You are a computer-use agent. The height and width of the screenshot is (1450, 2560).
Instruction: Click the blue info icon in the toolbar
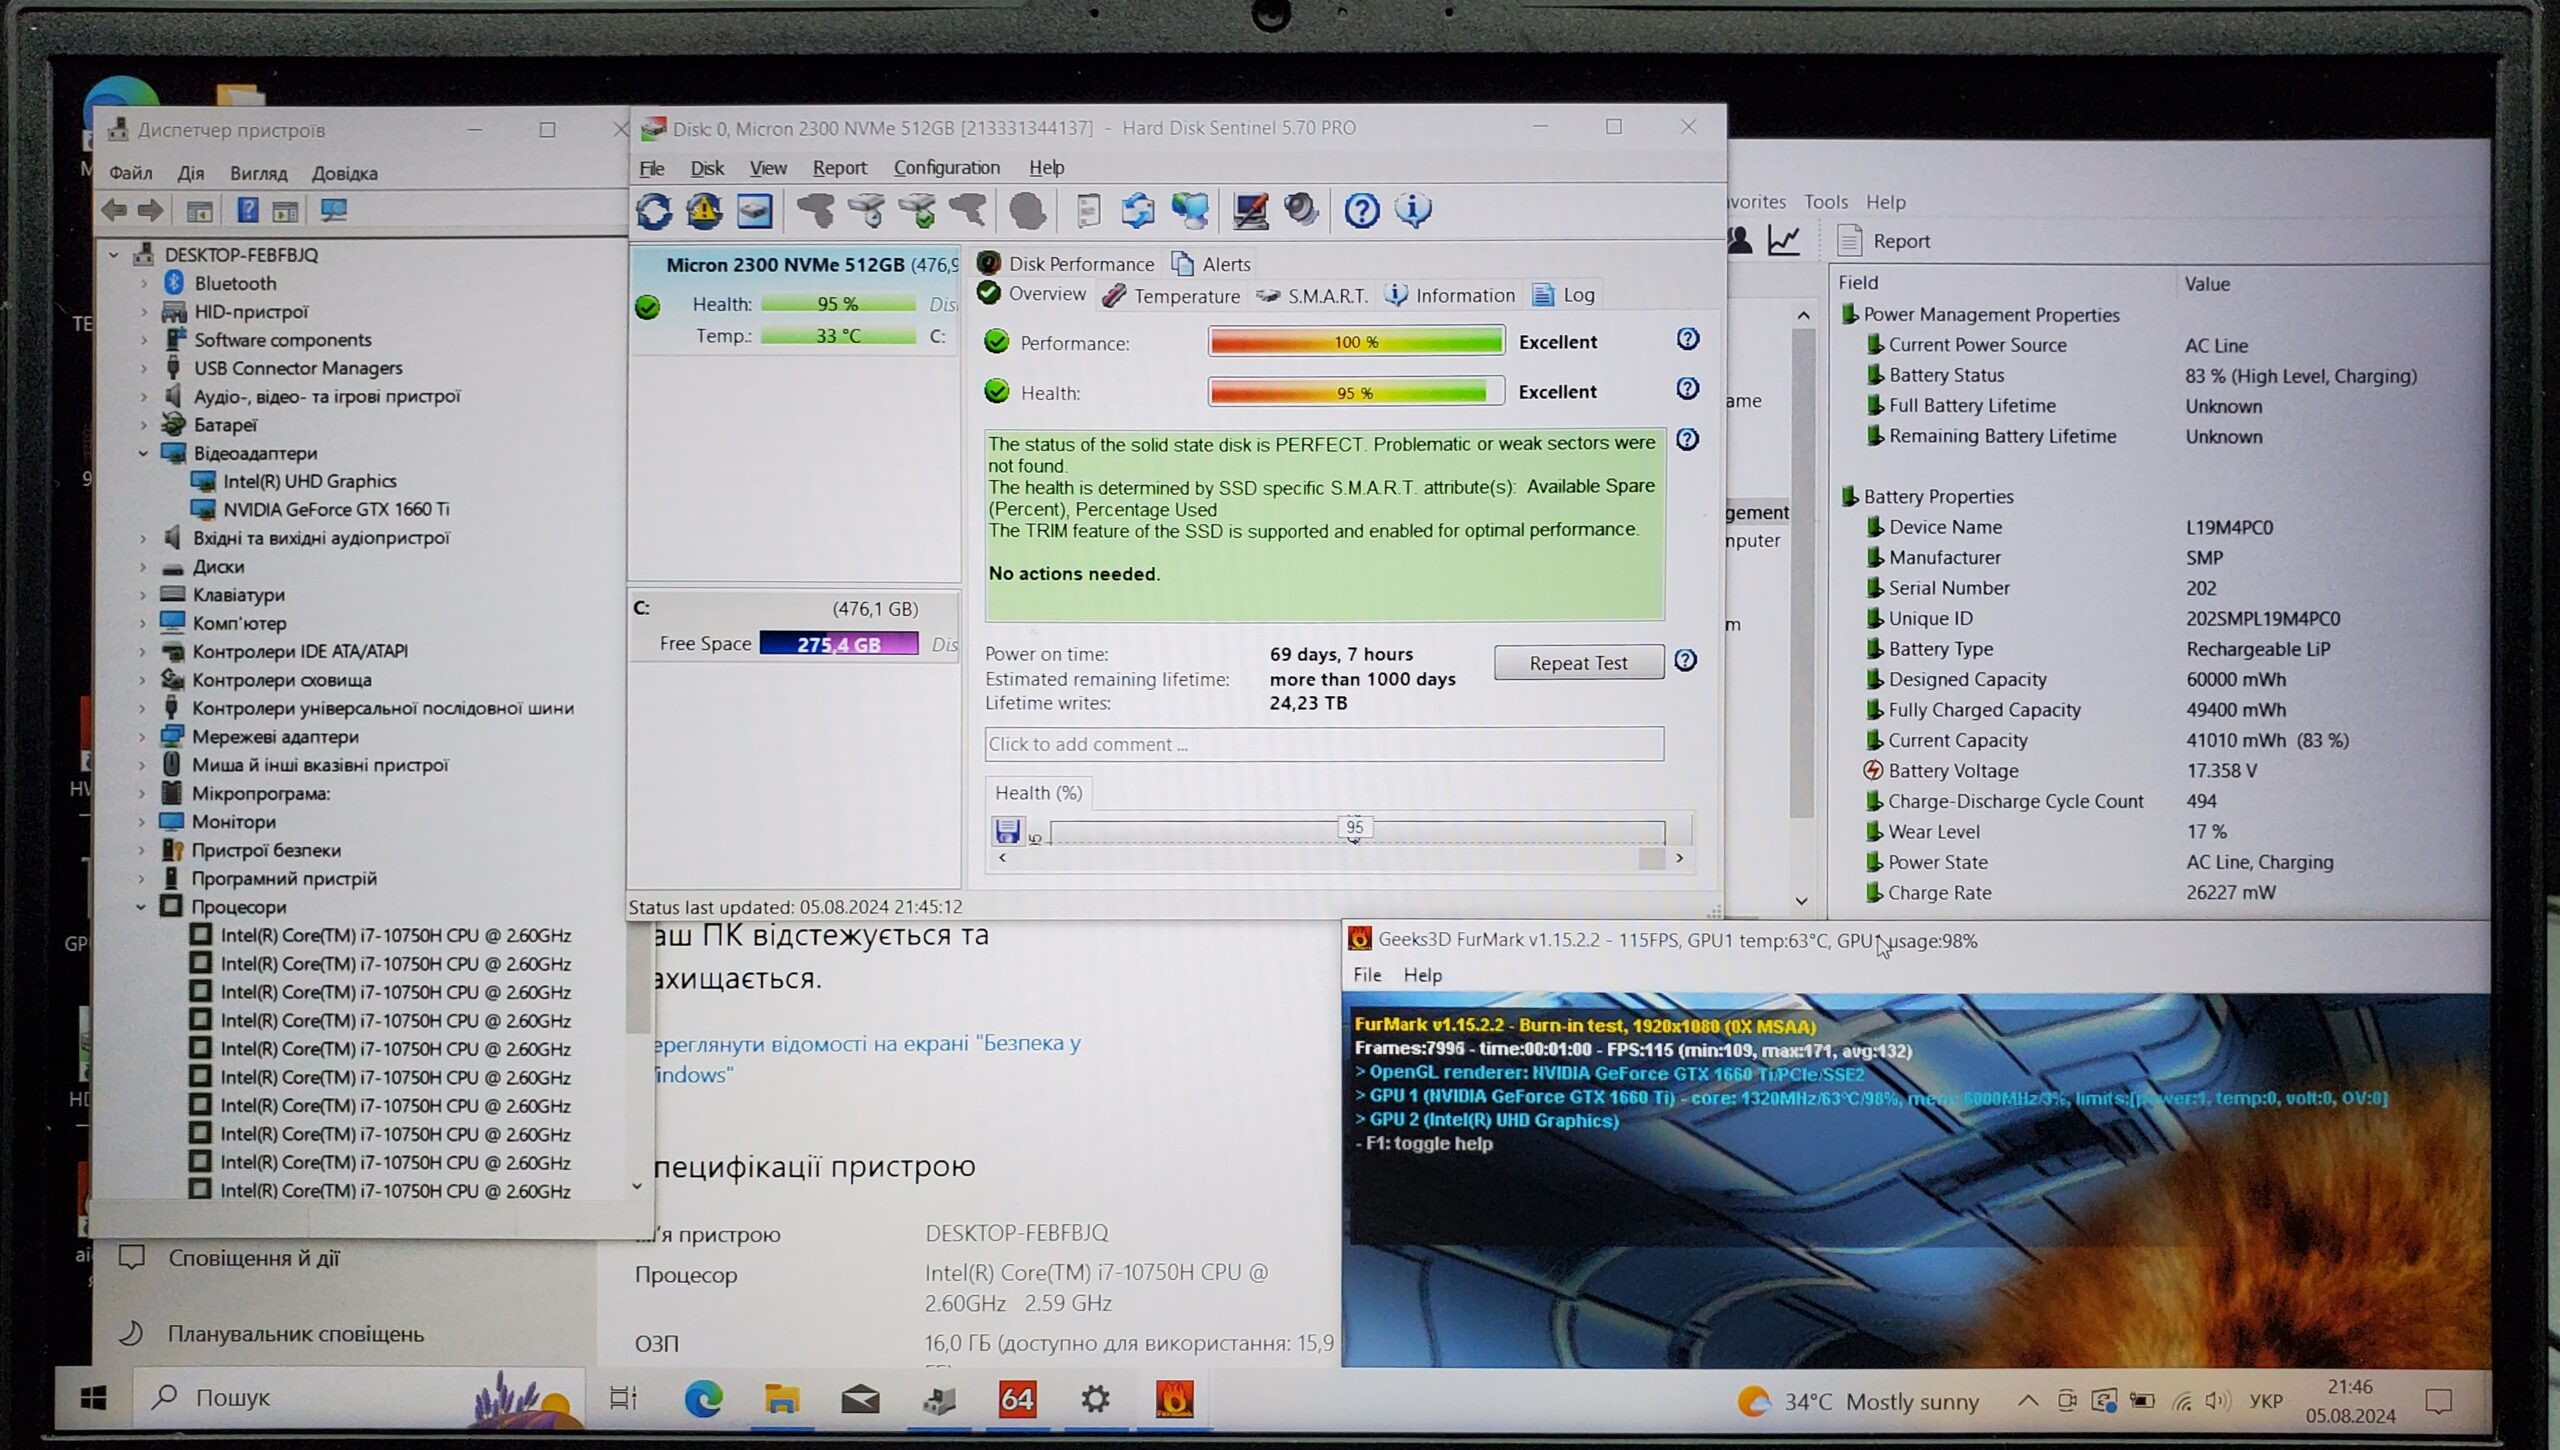[1412, 211]
